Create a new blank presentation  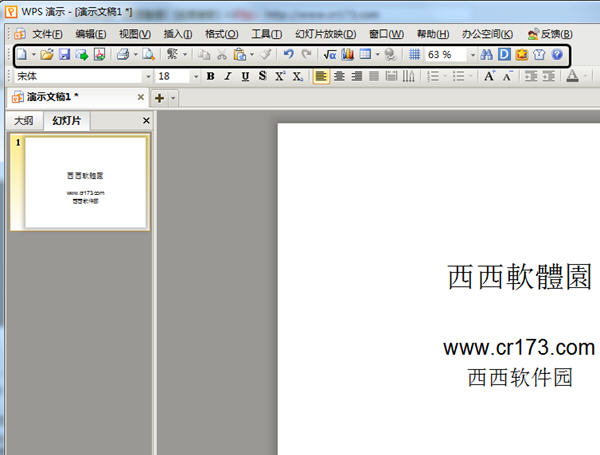pos(22,55)
